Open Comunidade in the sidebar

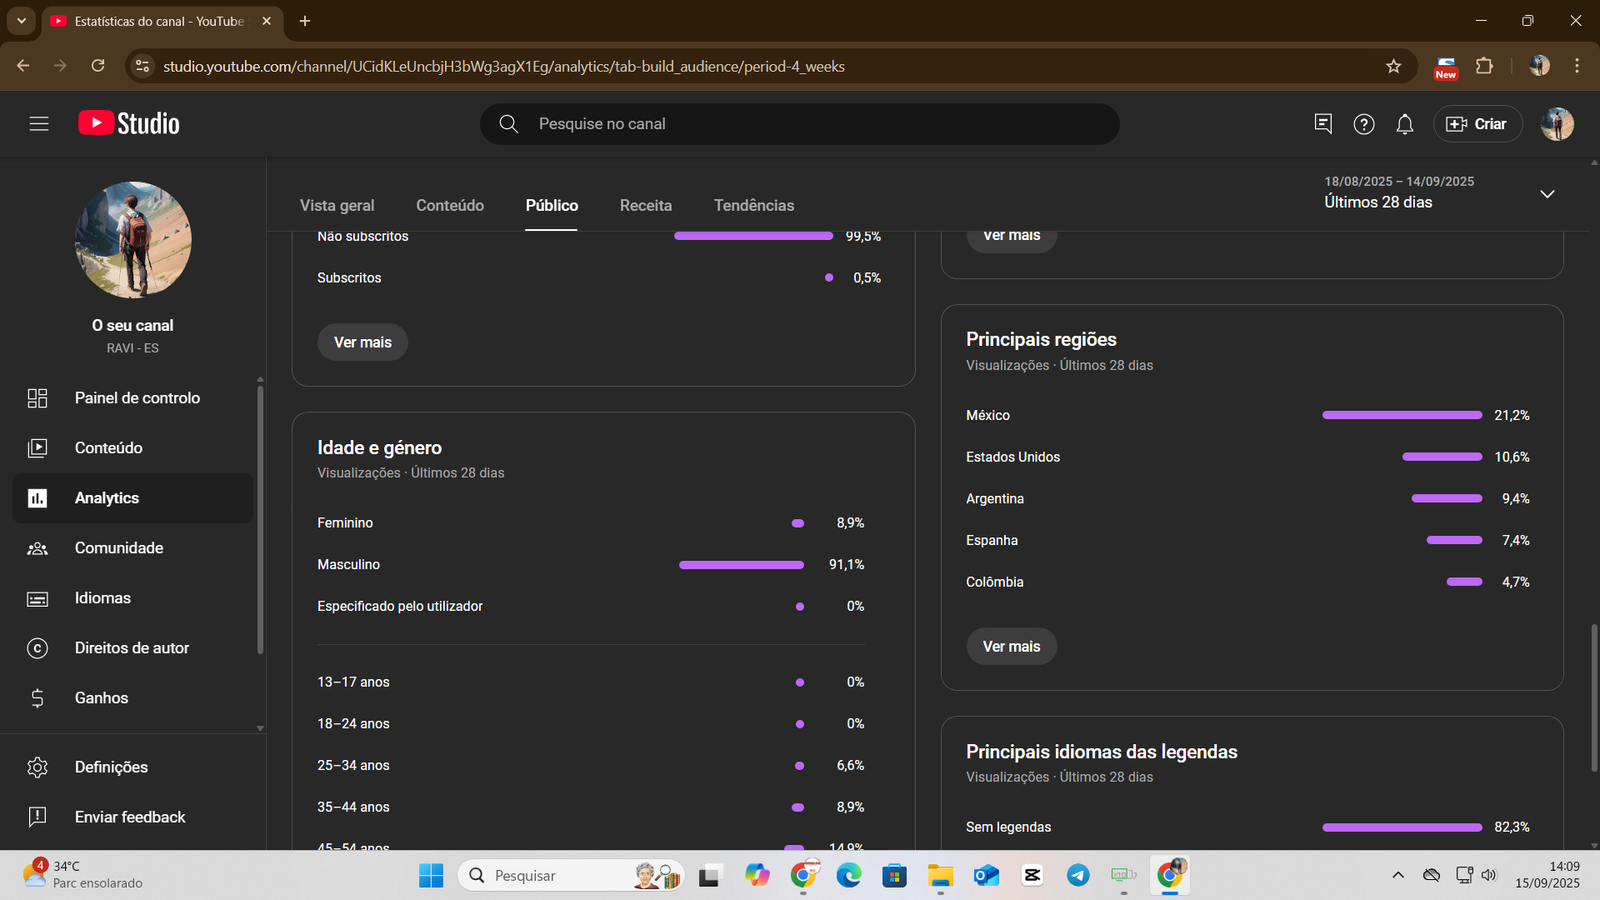[119, 548]
